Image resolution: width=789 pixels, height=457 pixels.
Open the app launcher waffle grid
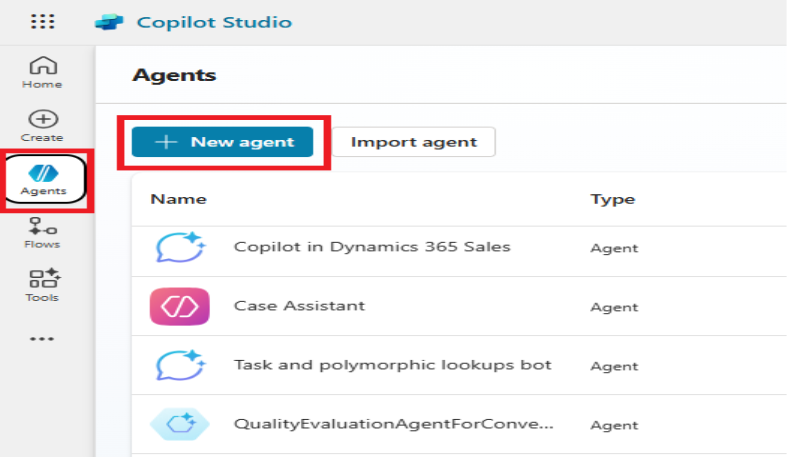tap(43, 21)
